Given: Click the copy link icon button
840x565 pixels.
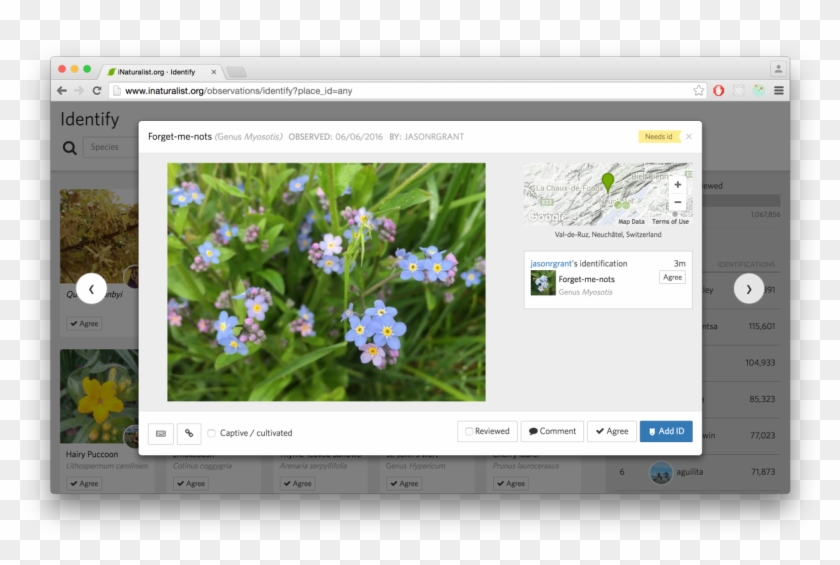Looking at the screenshot, I should pos(189,433).
